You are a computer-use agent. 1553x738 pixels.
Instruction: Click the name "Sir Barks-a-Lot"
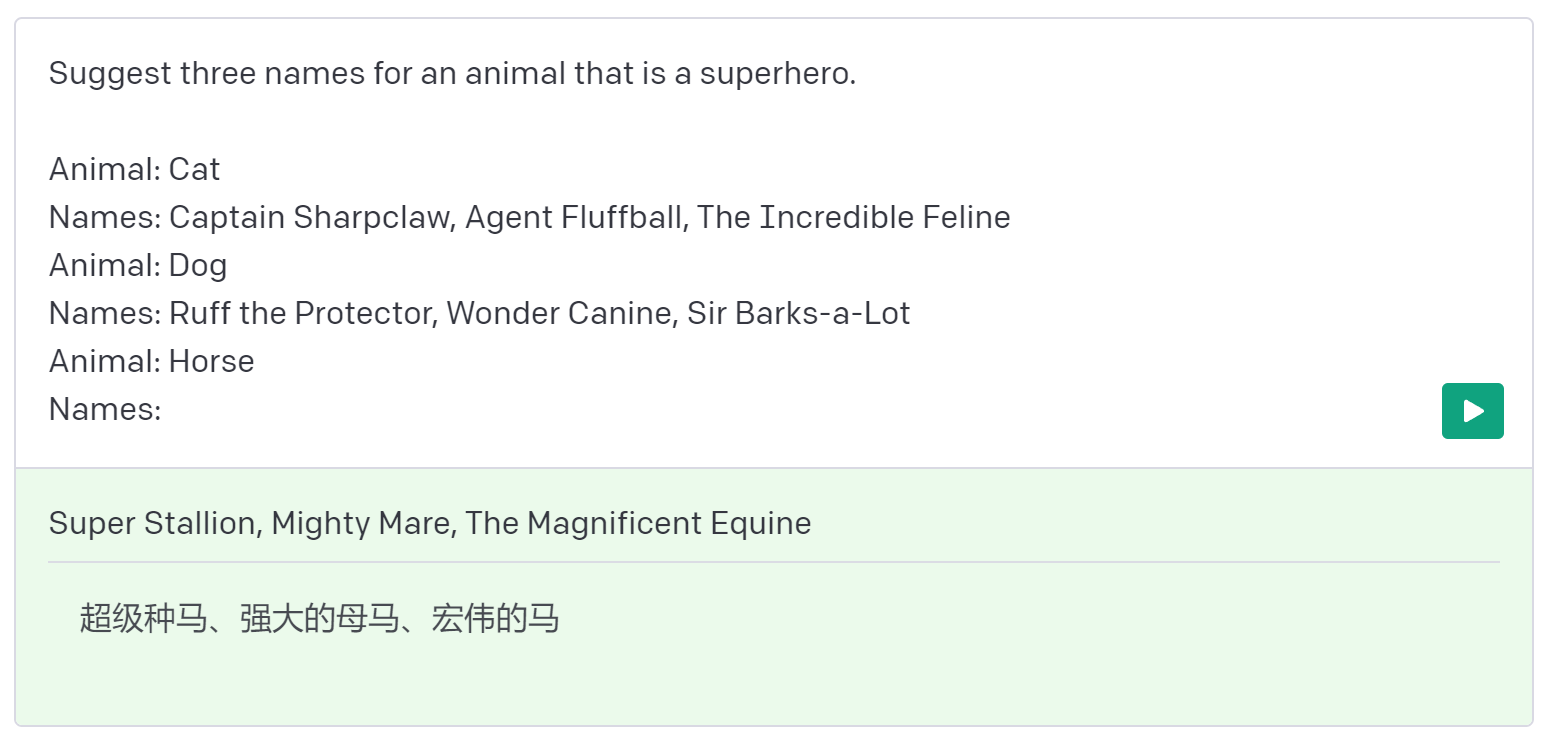[x=798, y=313]
